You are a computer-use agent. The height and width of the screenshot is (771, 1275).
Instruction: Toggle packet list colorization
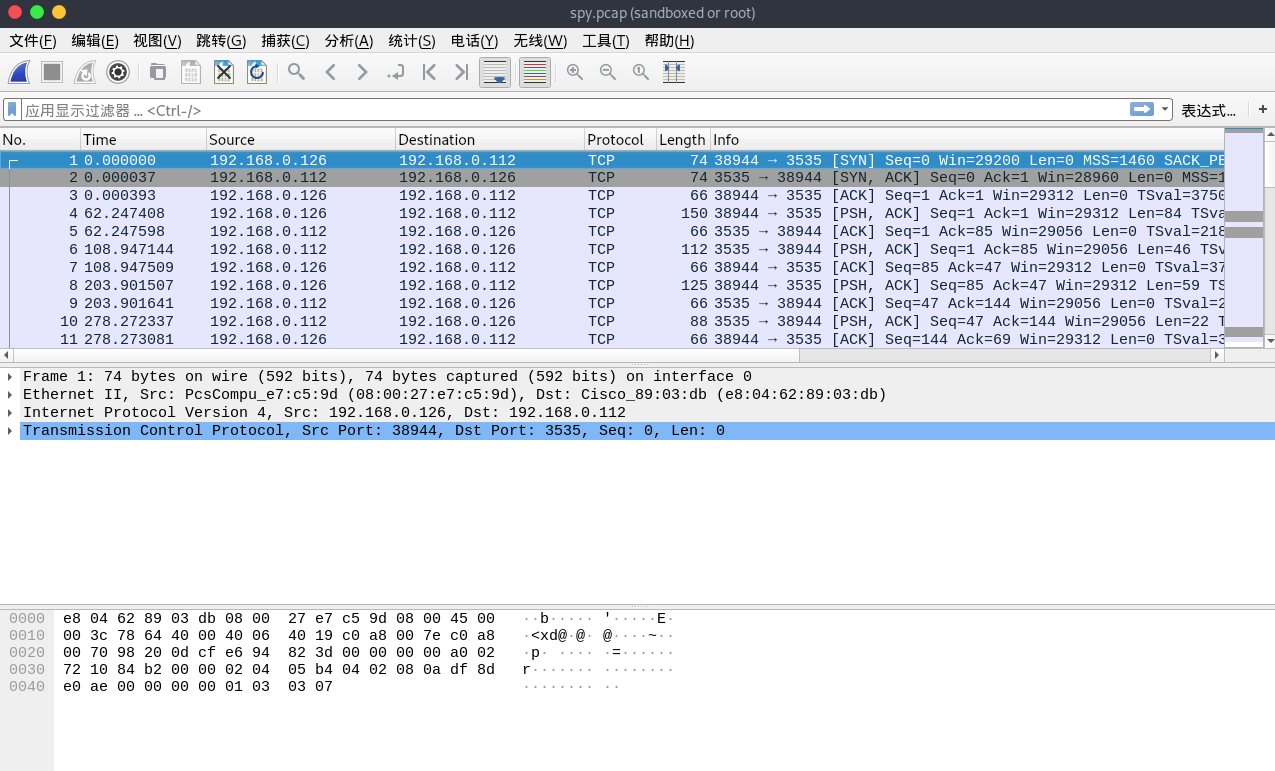click(535, 72)
